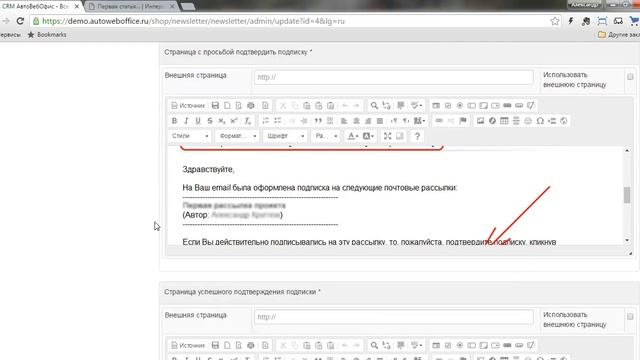
Task: Open Text Color dropdown in subscription request editor
Action: click(353, 136)
